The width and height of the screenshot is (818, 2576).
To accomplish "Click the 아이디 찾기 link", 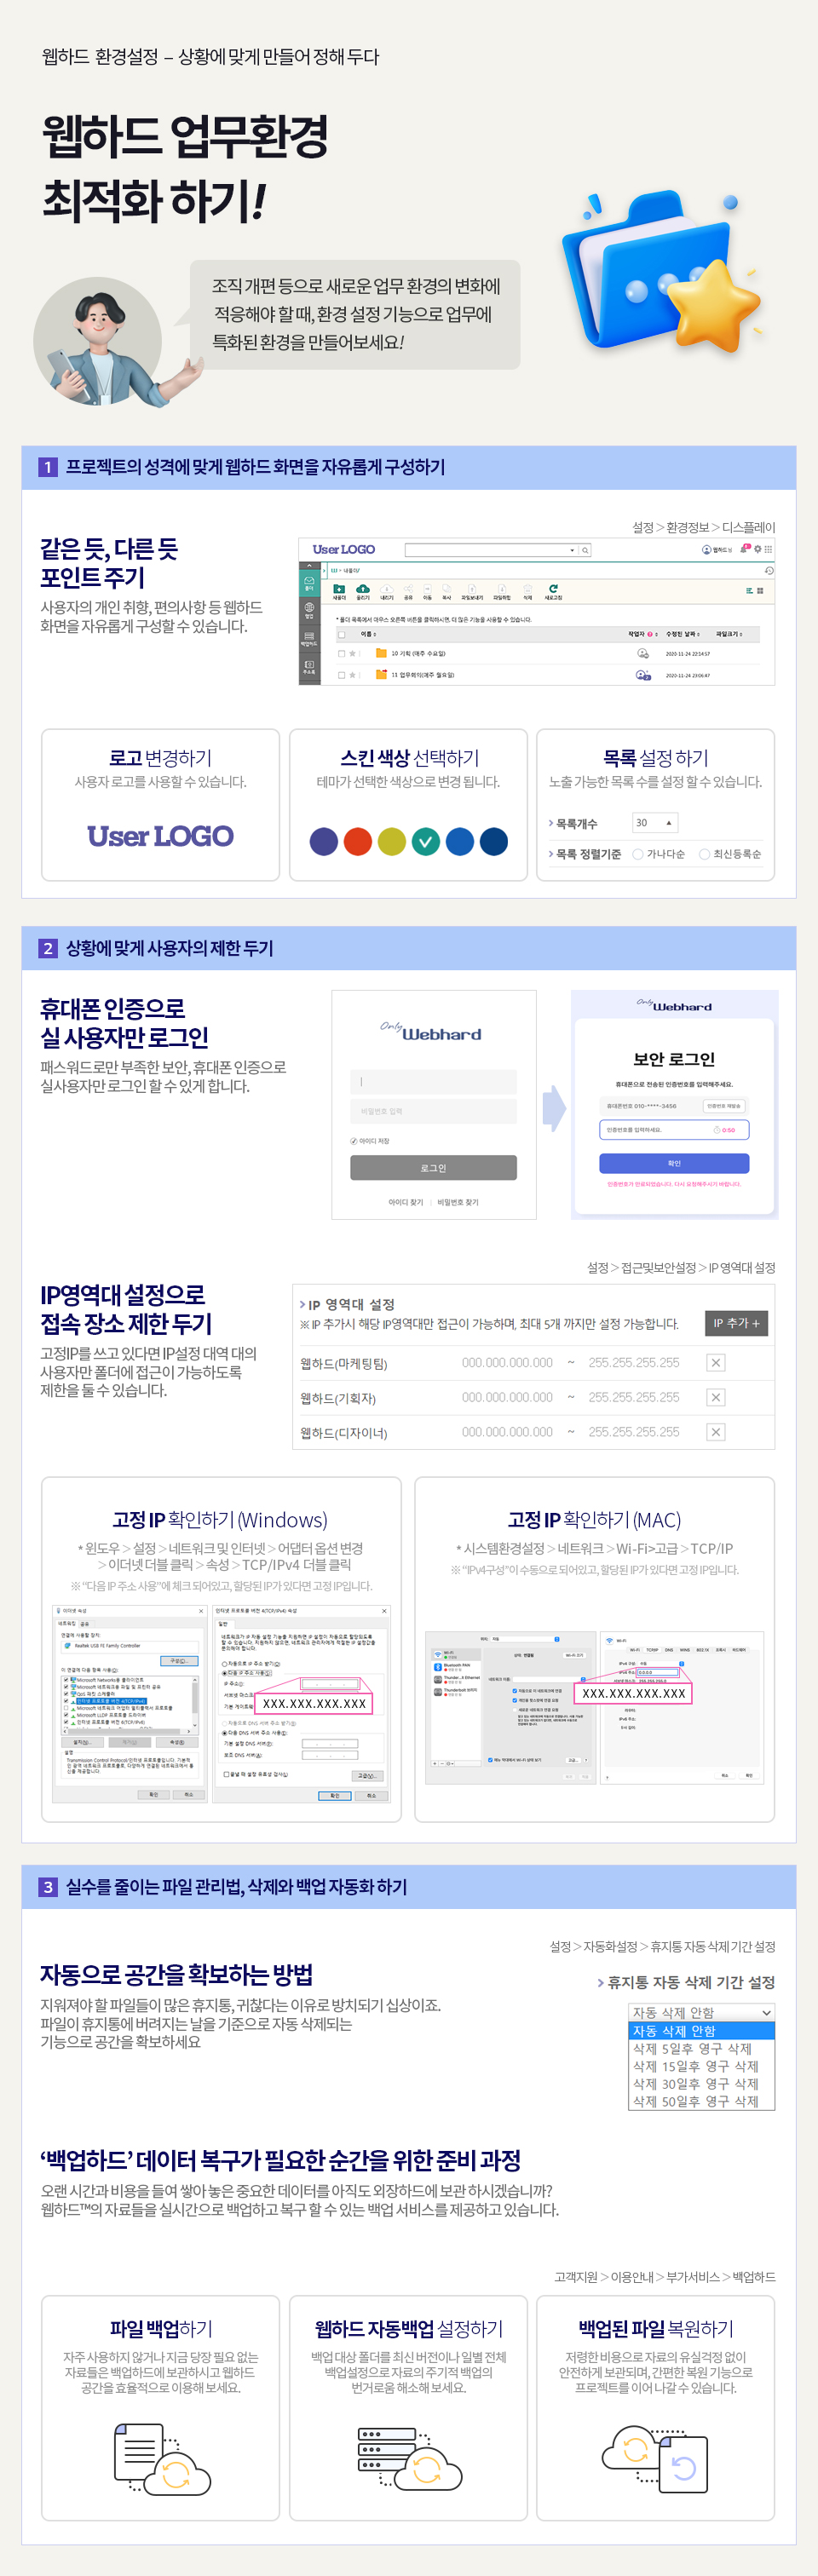I will click(x=405, y=1202).
